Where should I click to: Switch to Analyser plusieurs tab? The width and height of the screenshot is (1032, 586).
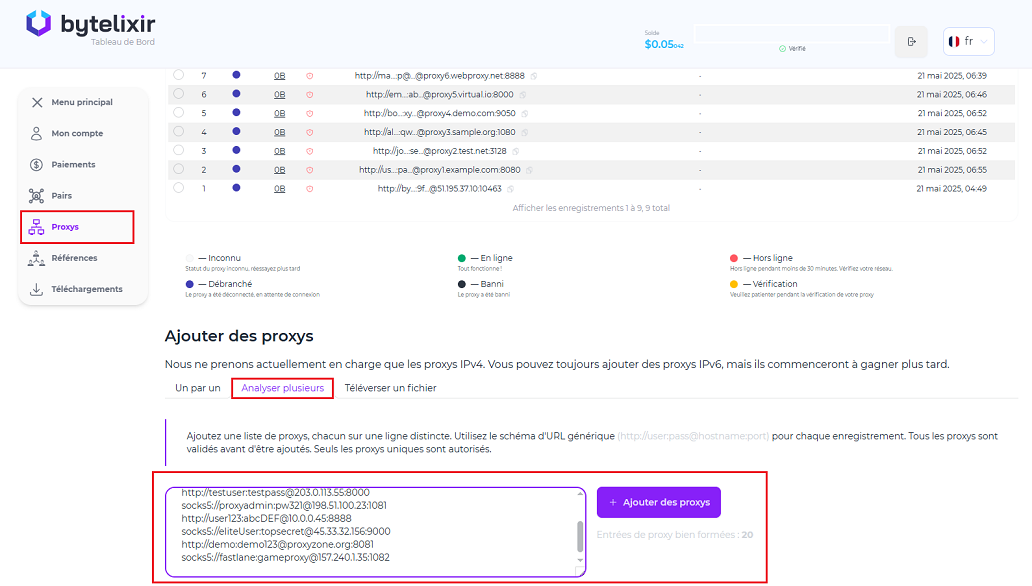[x=282, y=388]
